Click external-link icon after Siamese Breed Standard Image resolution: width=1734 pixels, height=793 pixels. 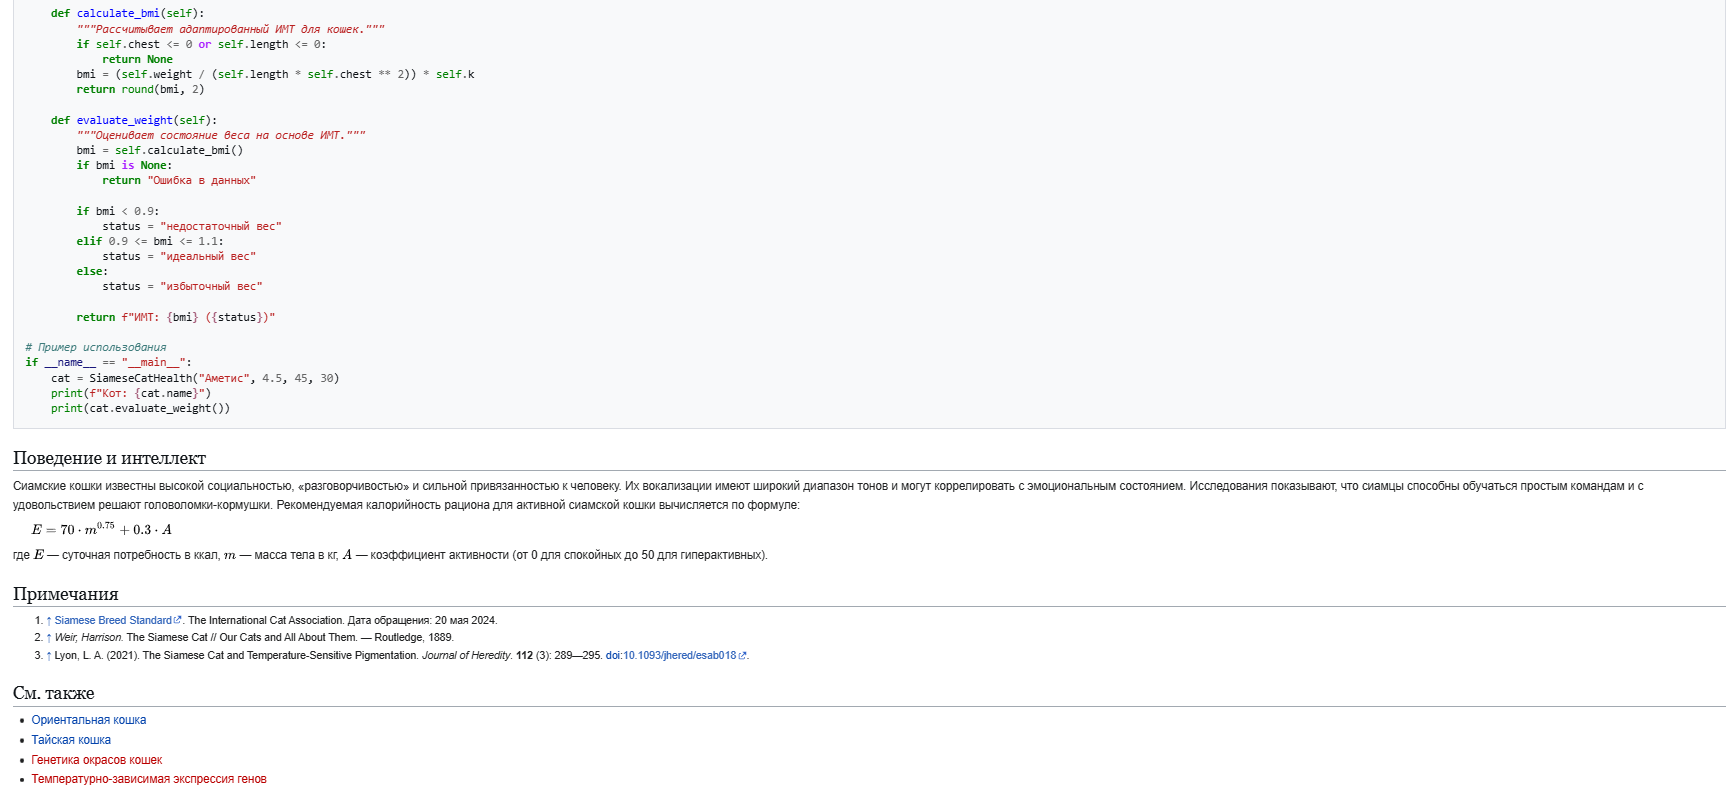coord(179,621)
